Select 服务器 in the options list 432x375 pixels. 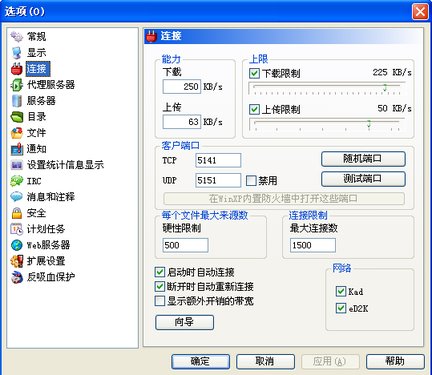click(x=41, y=101)
